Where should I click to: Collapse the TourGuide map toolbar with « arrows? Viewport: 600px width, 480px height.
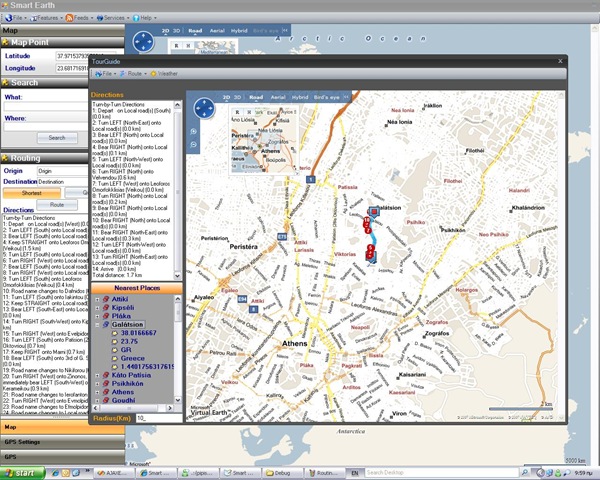point(346,97)
